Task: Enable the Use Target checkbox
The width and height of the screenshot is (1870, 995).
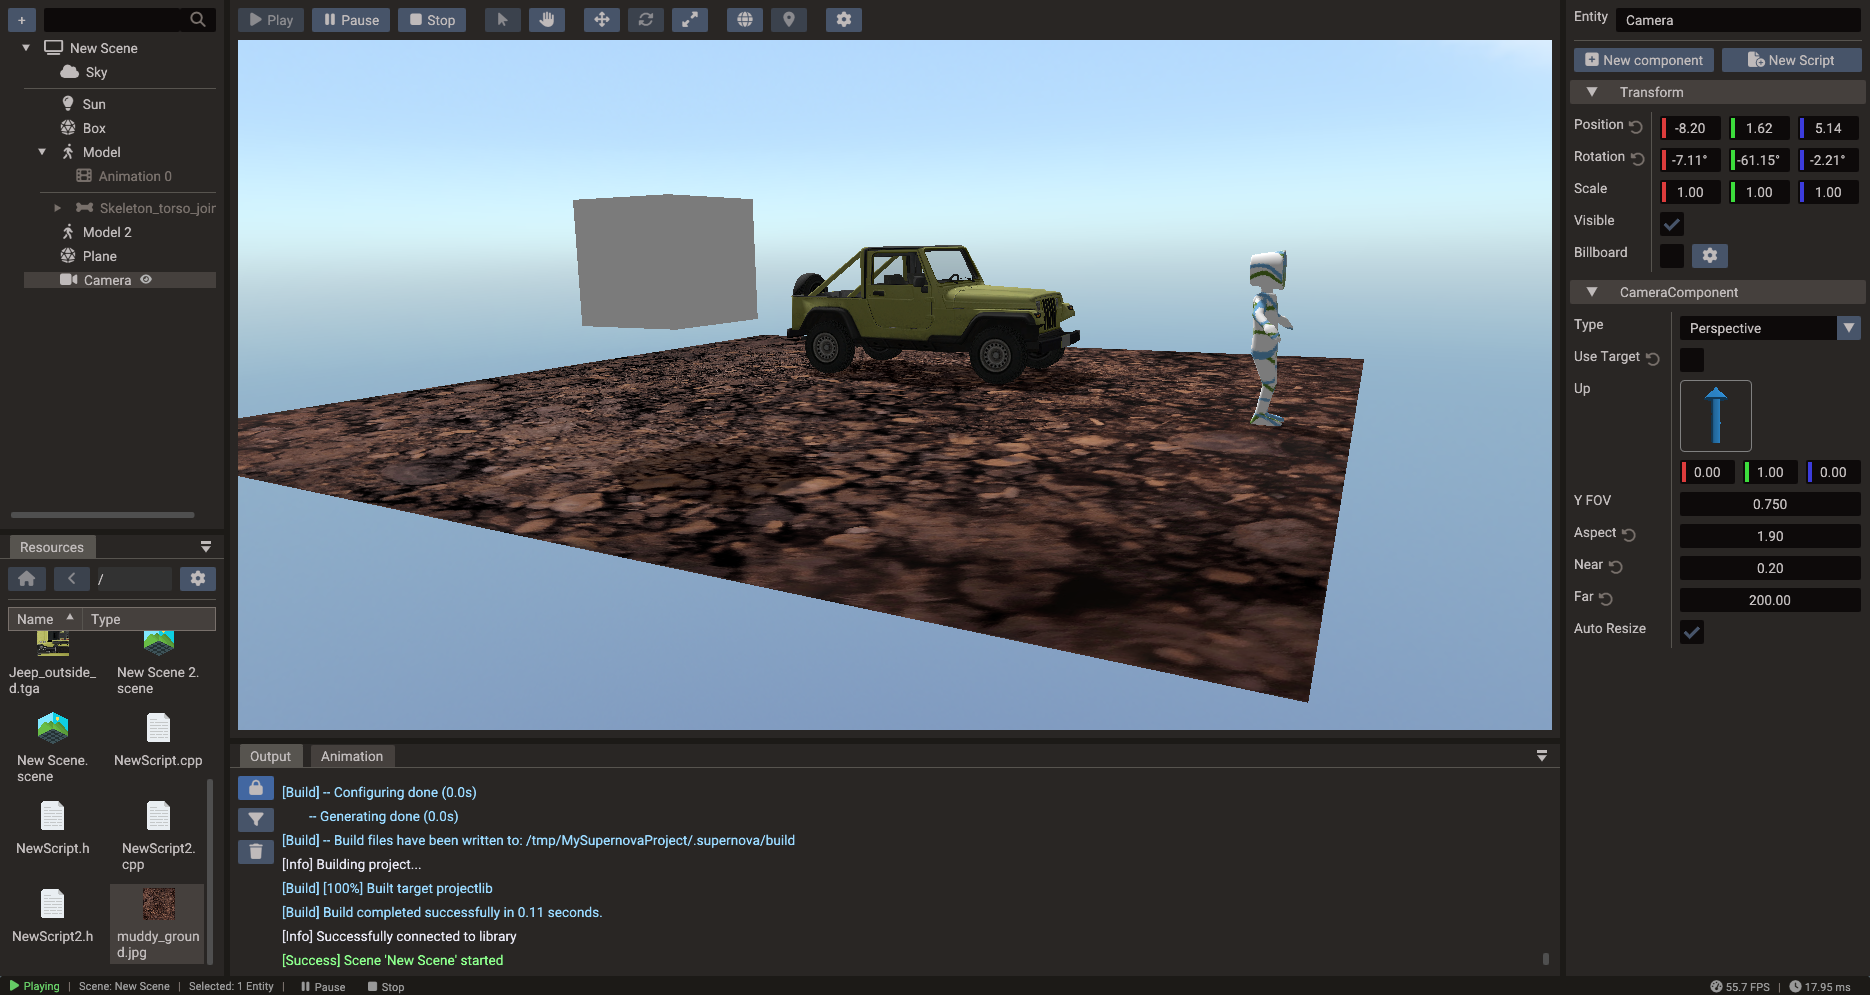Action: pos(1692,360)
